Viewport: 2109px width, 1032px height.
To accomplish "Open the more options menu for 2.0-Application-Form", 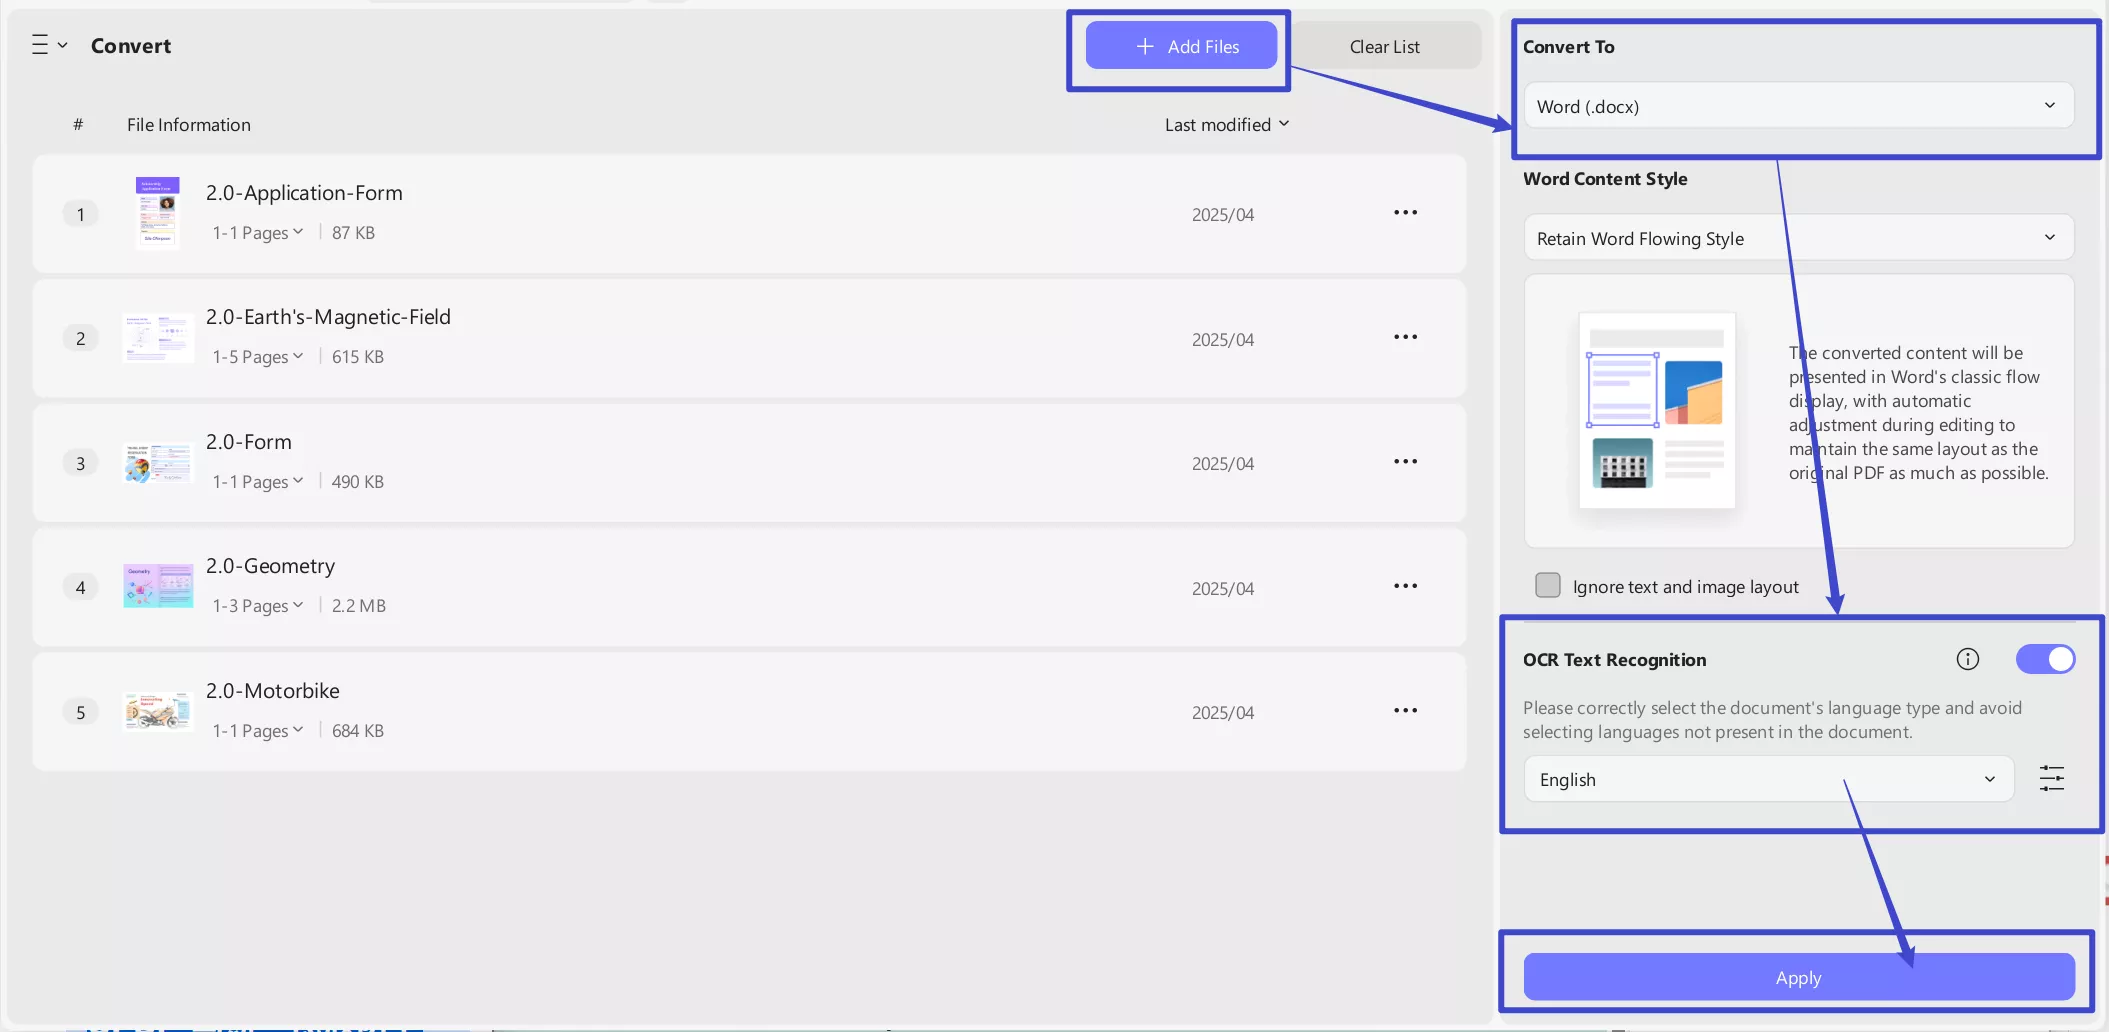I will (x=1404, y=212).
